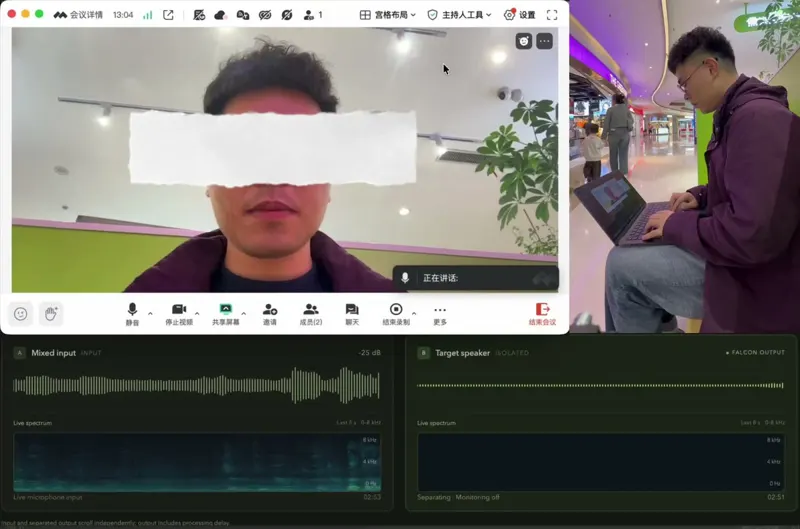The width and height of the screenshot is (800, 529).
Task: Click the B badge of Target speaker panel
Action: pos(423,352)
